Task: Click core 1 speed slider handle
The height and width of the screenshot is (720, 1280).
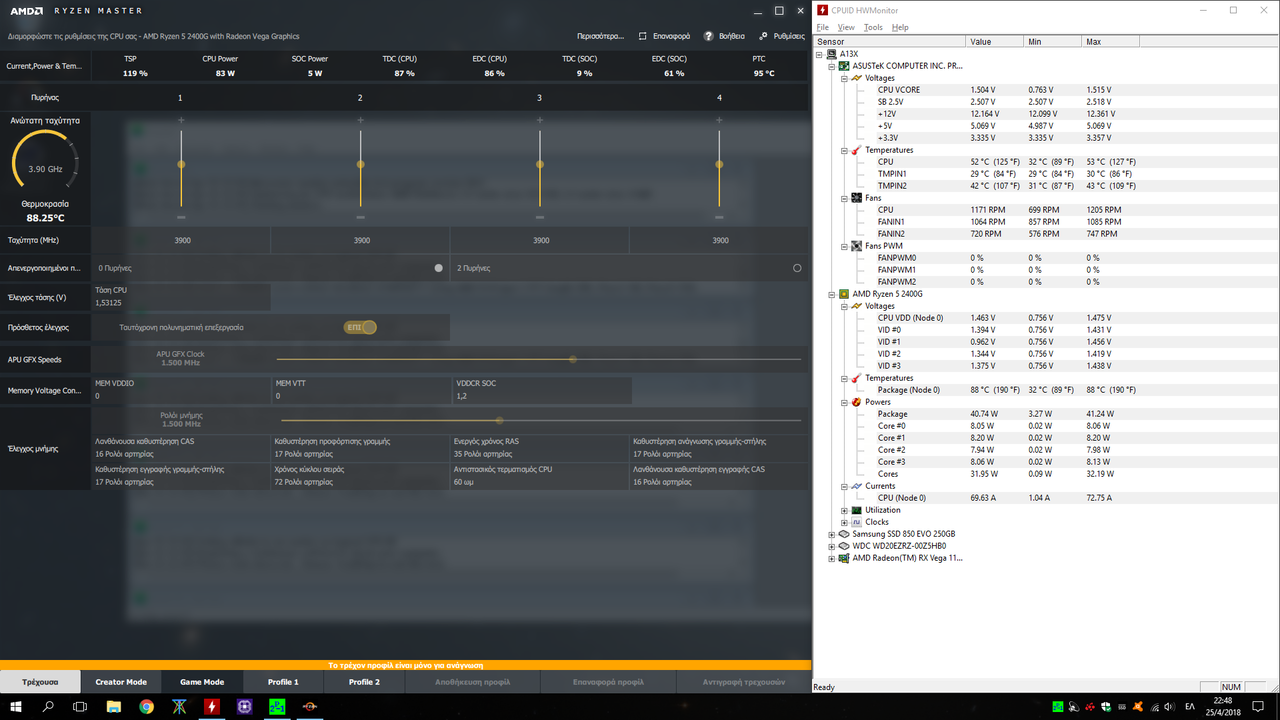Action: pyautogui.click(x=181, y=164)
